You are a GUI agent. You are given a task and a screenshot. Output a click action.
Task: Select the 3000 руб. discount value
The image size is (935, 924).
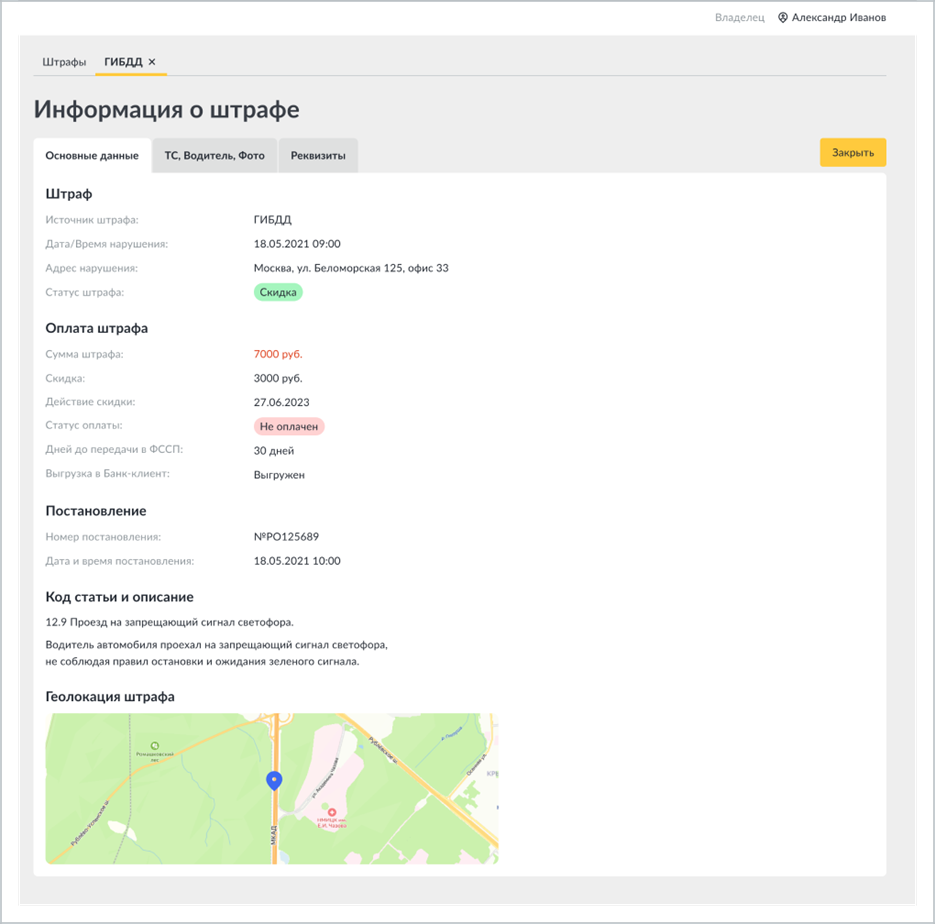point(278,379)
